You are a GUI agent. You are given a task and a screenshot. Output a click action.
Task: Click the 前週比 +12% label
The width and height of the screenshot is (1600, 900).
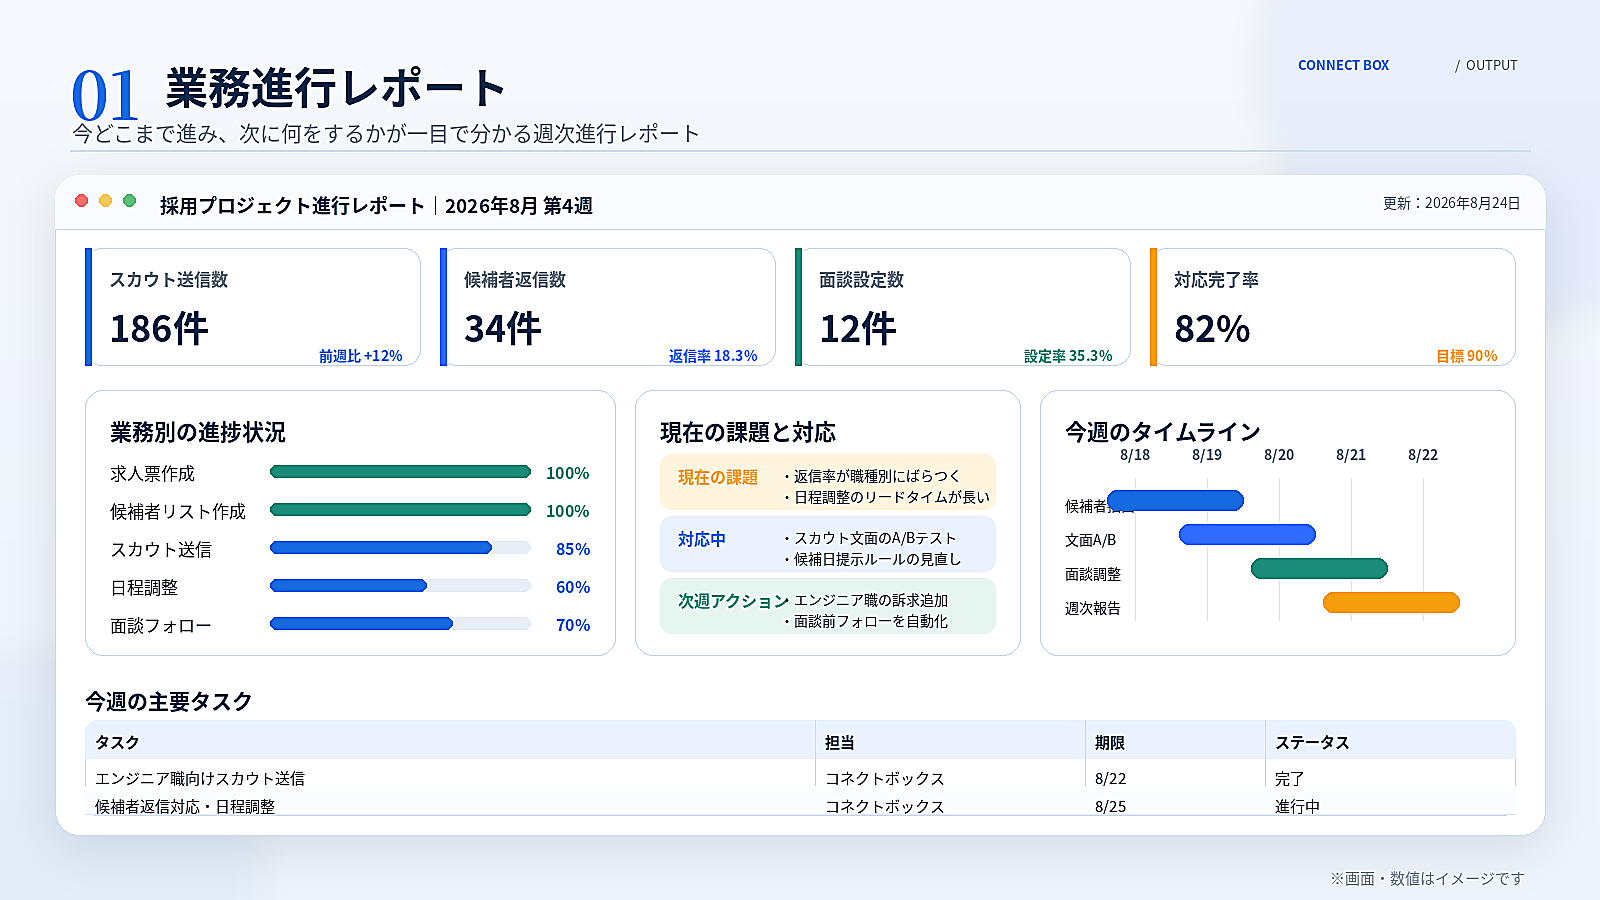coord(361,356)
